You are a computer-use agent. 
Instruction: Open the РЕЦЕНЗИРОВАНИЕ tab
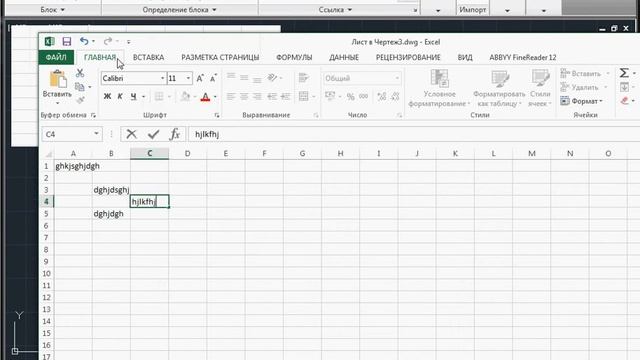pyautogui.click(x=408, y=58)
